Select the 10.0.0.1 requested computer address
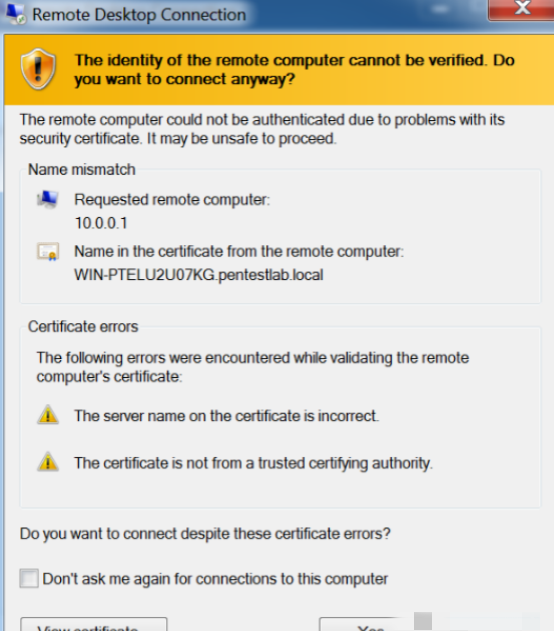The width and height of the screenshot is (554, 631). [101, 223]
